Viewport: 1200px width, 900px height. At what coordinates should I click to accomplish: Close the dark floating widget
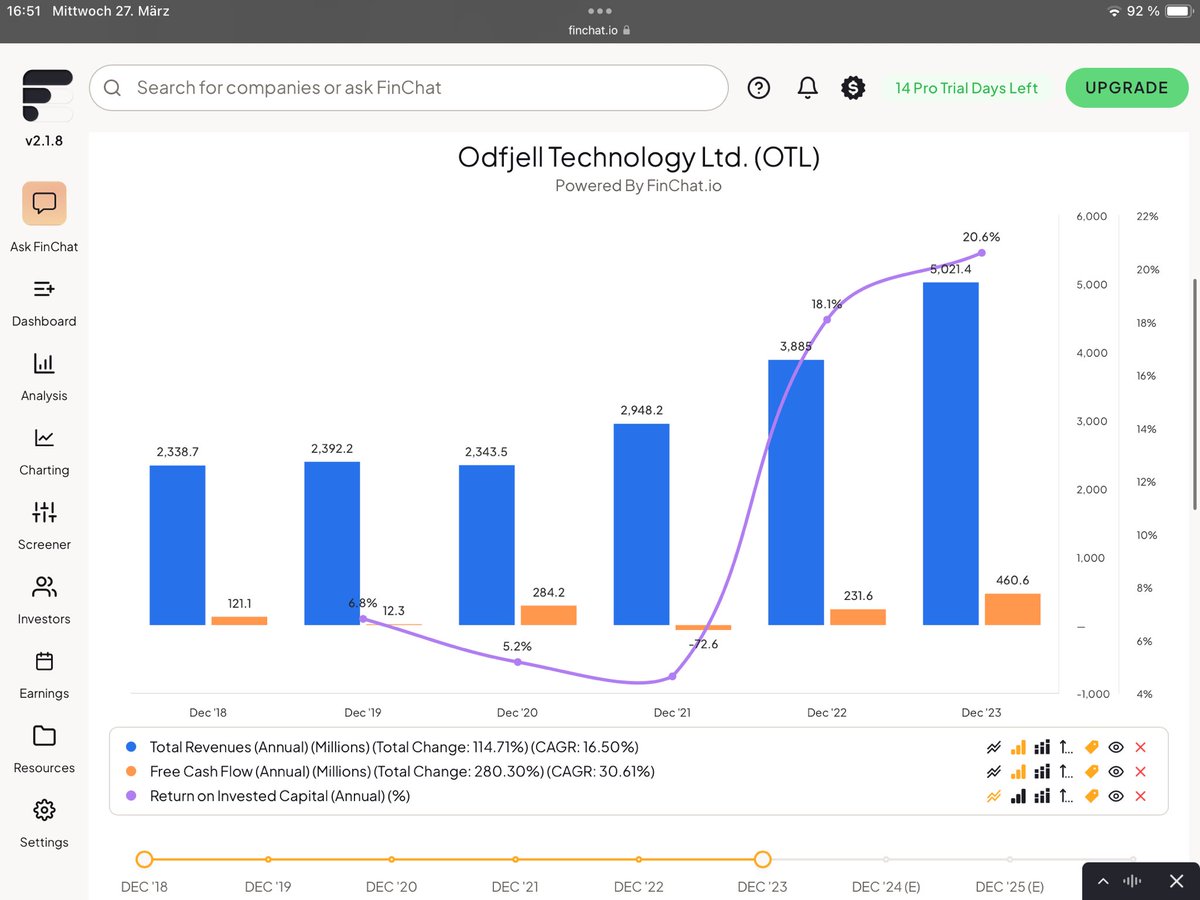(1176, 881)
